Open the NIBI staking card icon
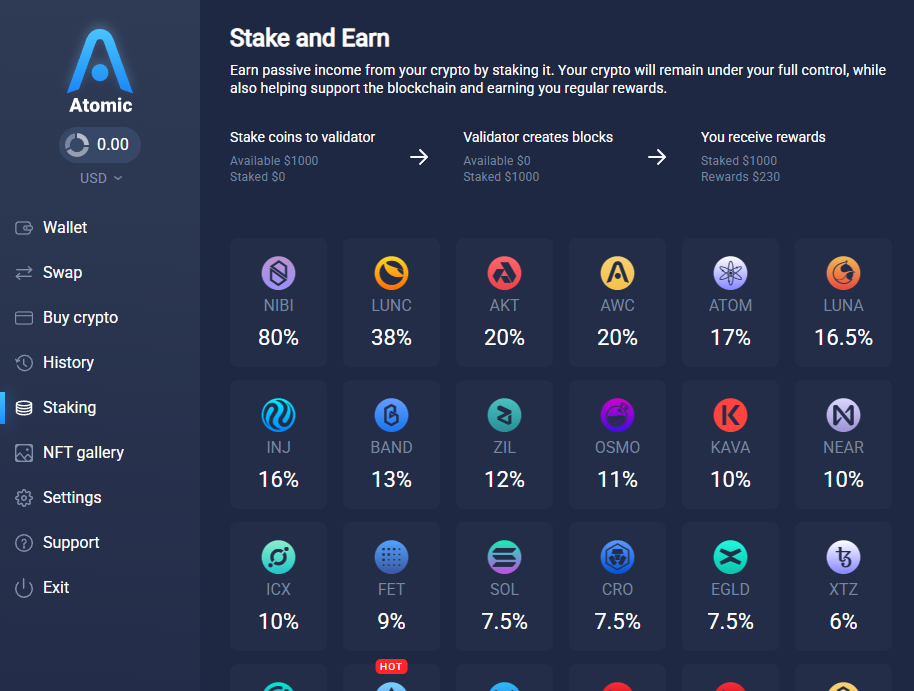 tap(278, 273)
